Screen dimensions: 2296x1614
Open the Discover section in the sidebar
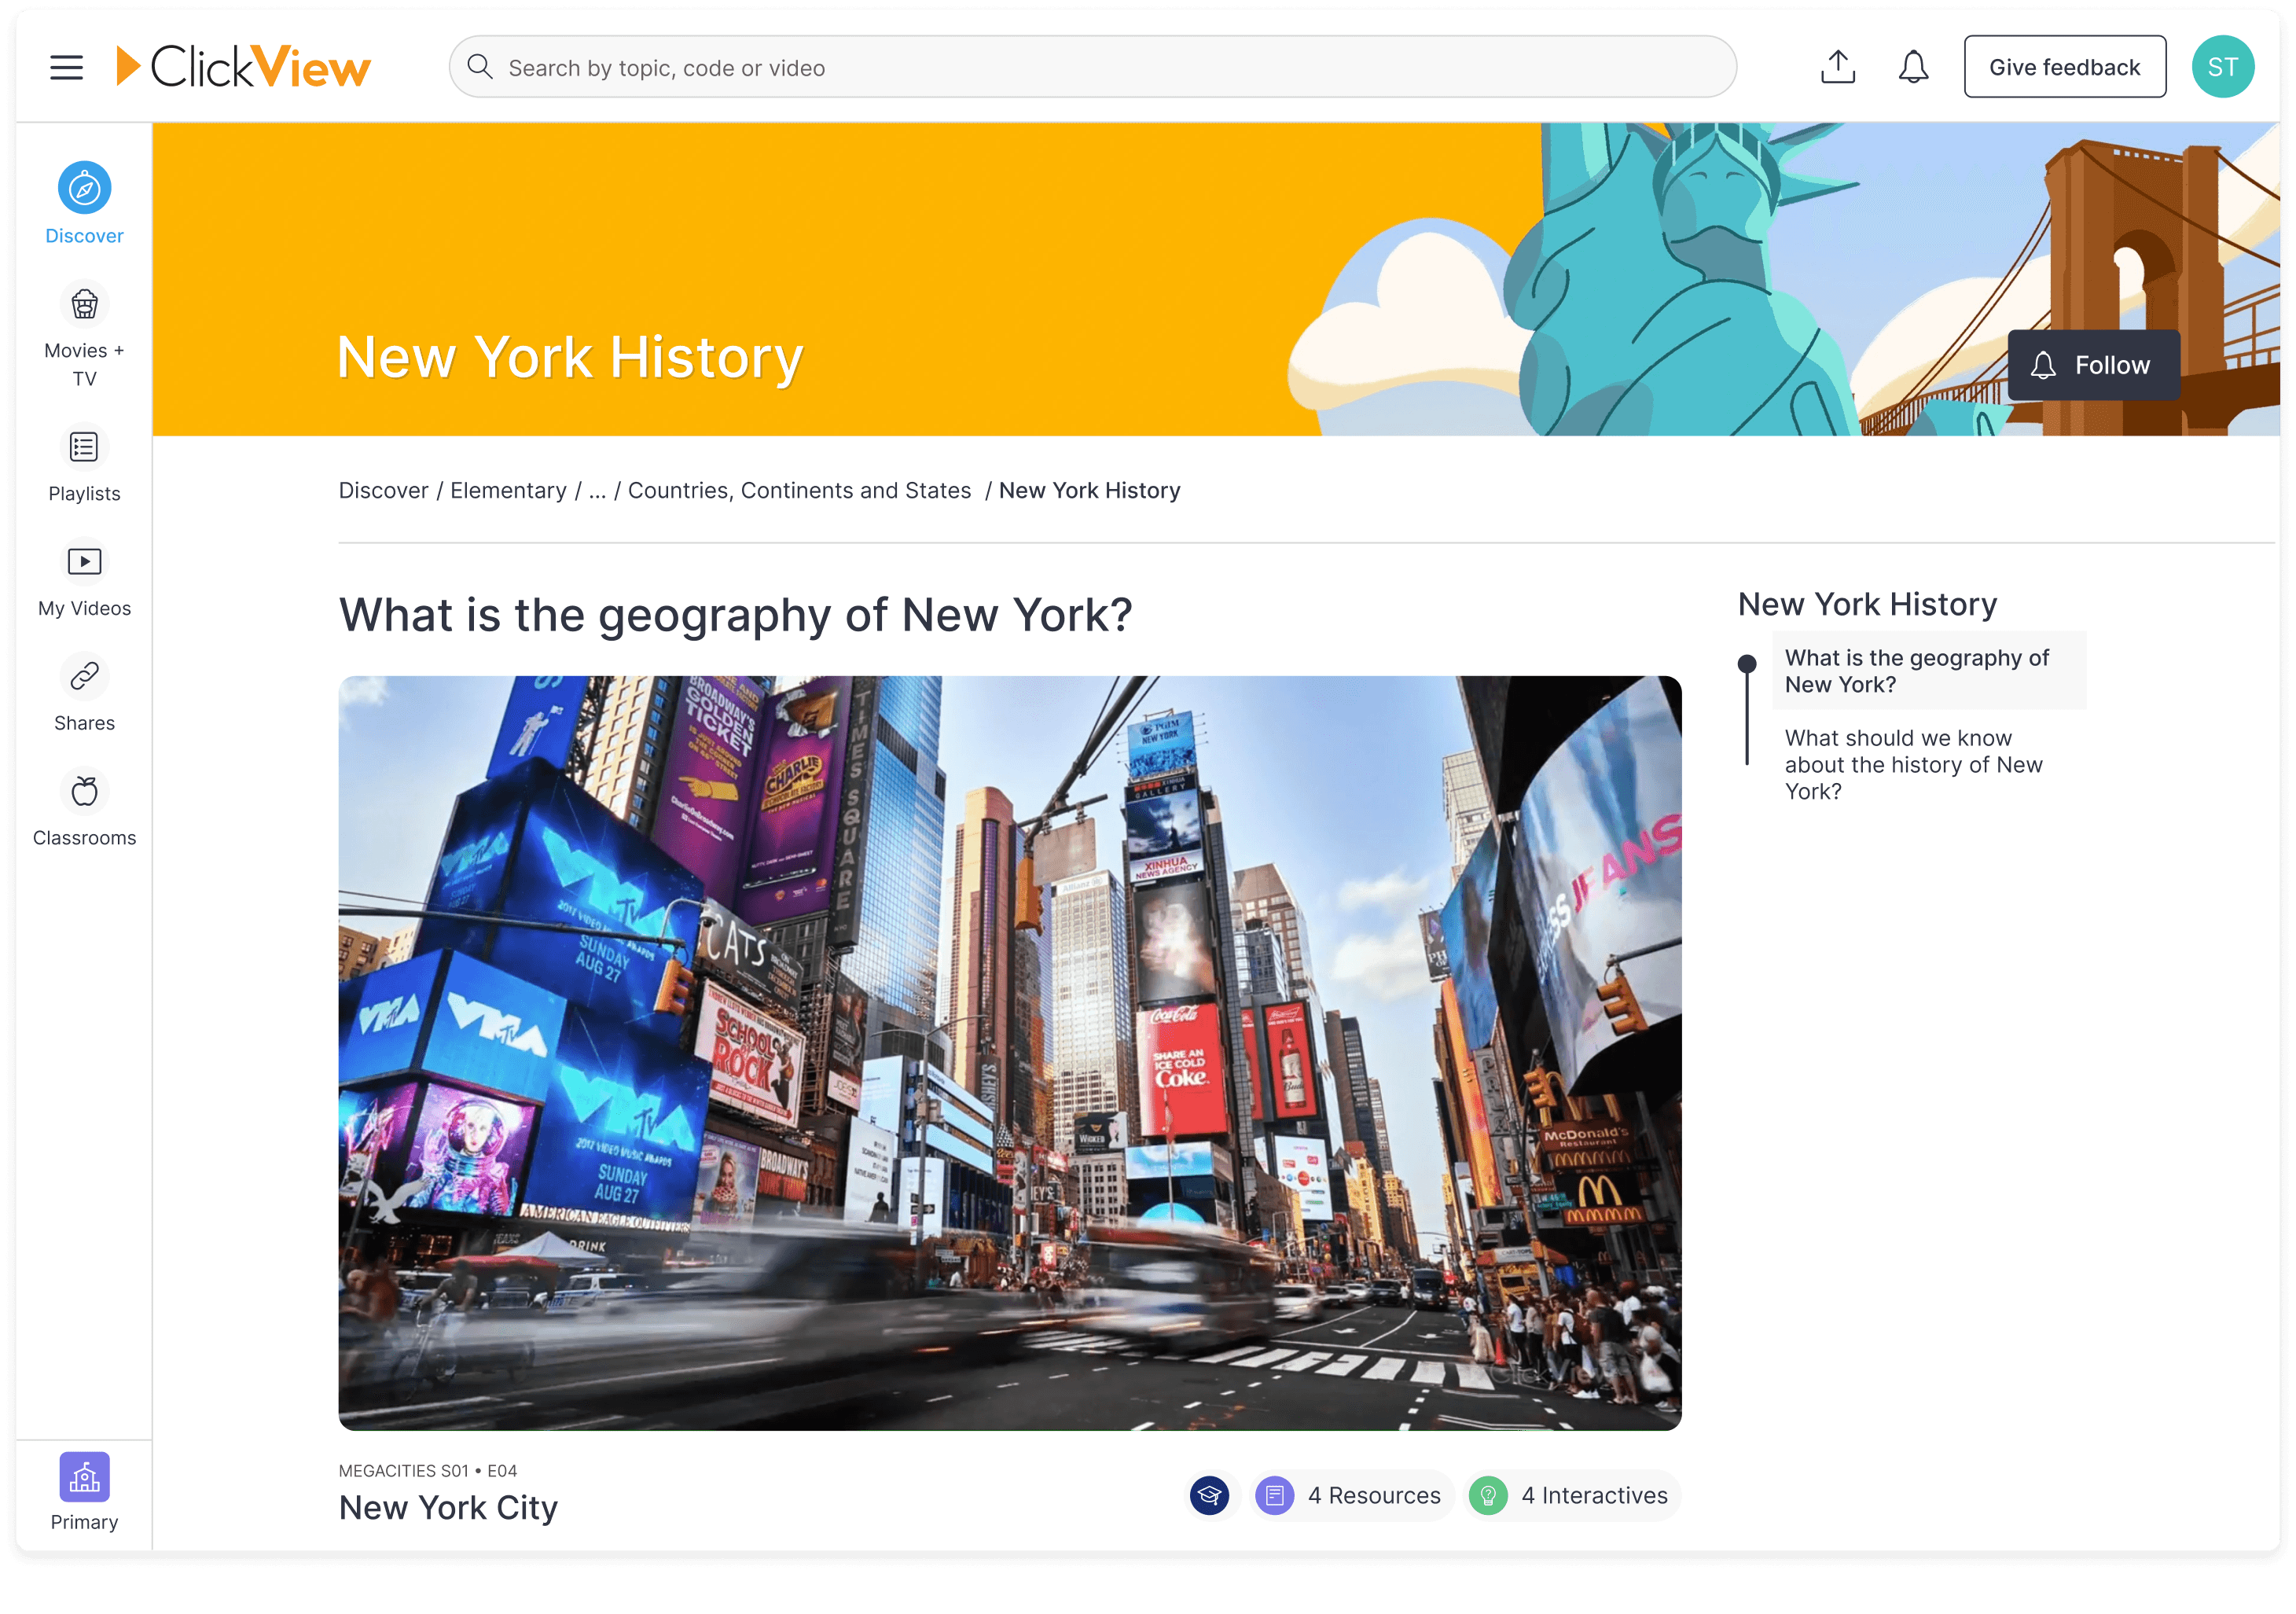[x=84, y=202]
